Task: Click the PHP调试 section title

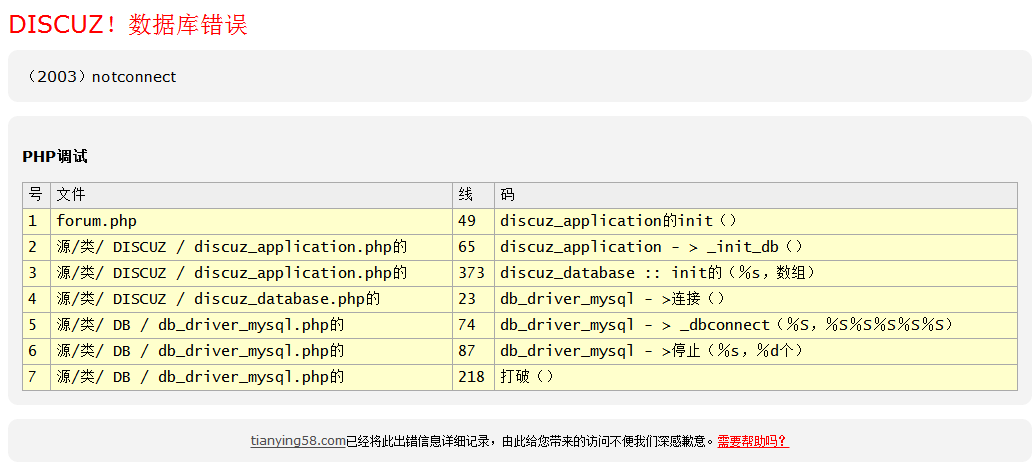Action: coord(55,156)
